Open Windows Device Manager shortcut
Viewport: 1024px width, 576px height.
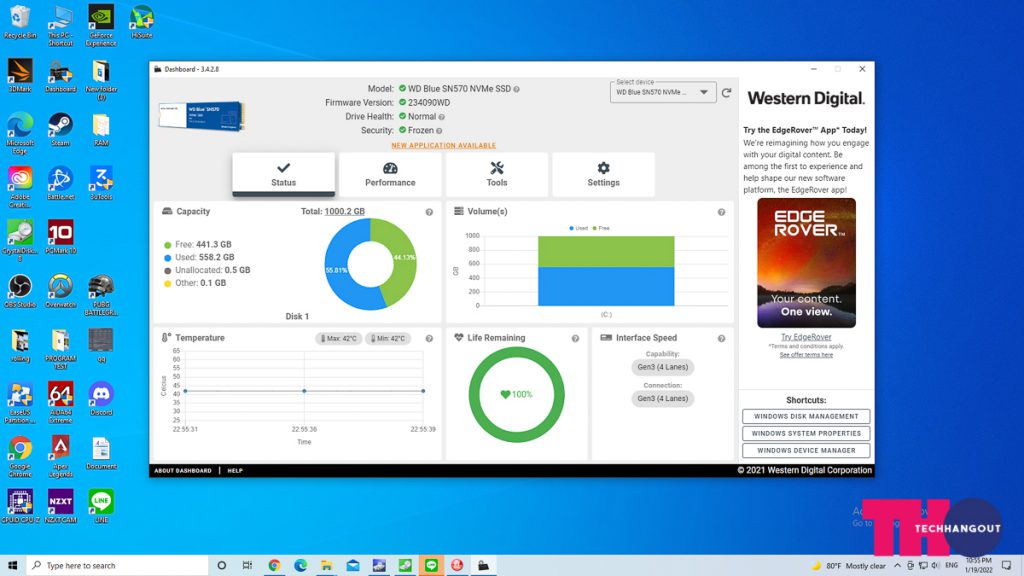coord(806,450)
